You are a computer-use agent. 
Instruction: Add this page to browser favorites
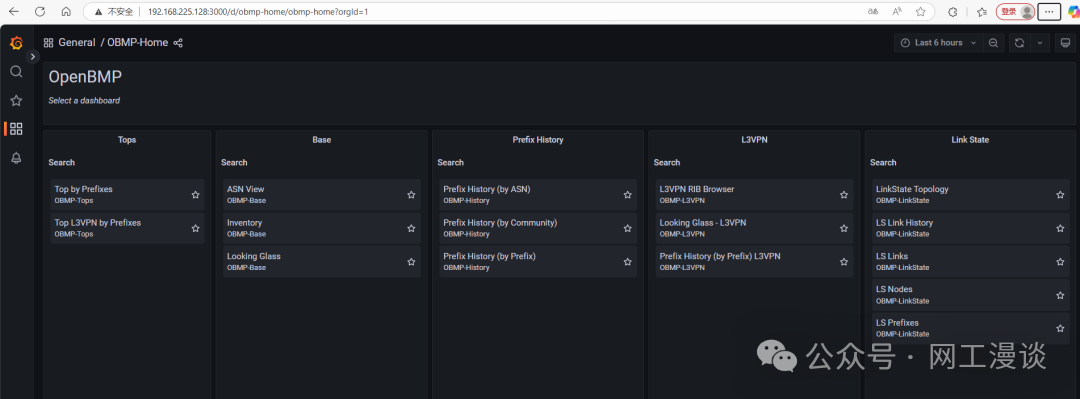click(920, 12)
